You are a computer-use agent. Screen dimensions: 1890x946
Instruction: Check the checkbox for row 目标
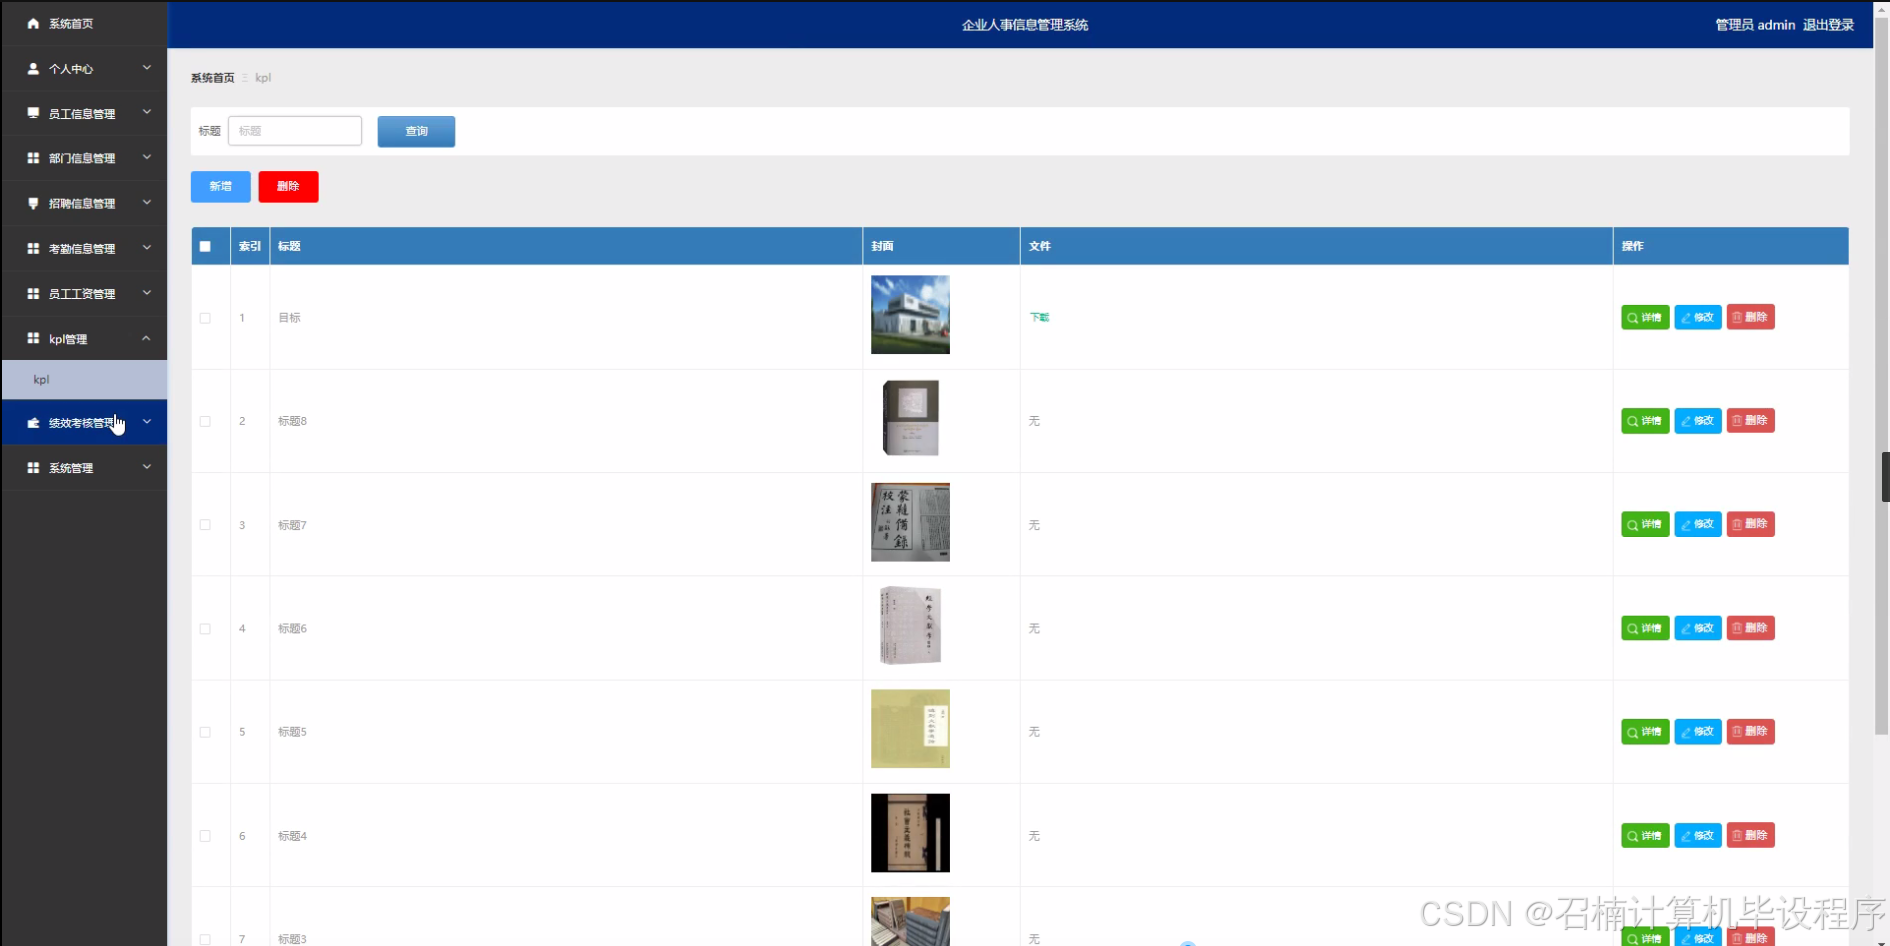pos(205,318)
